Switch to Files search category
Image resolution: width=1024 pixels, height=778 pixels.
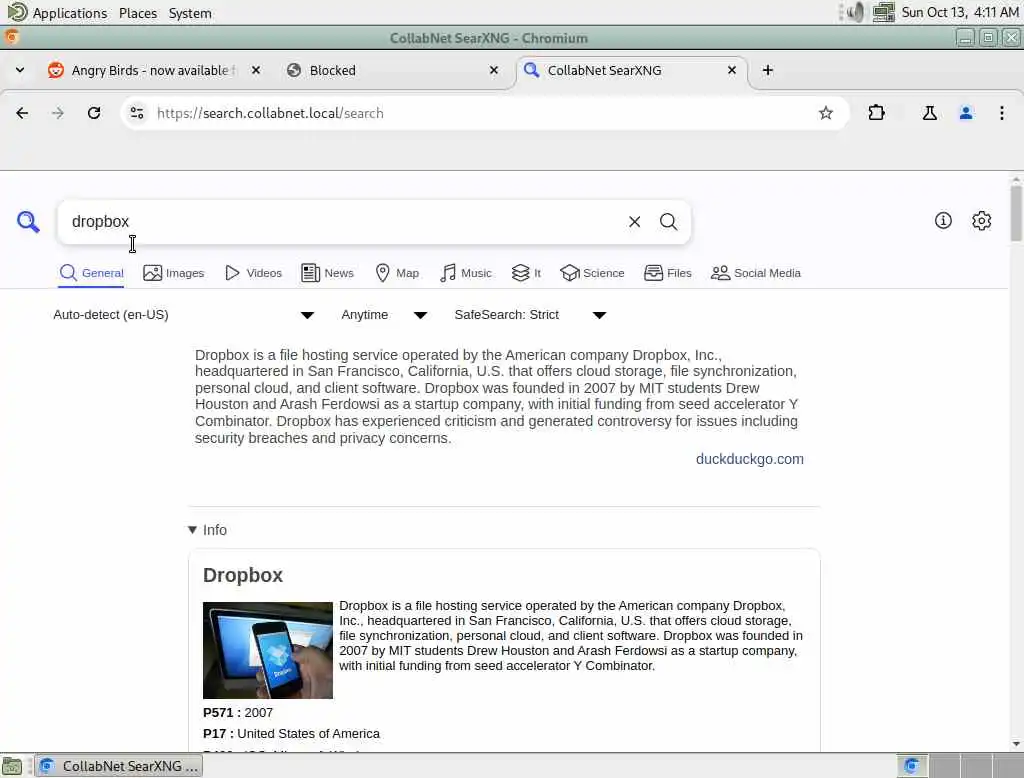pyautogui.click(x=667, y=273)
